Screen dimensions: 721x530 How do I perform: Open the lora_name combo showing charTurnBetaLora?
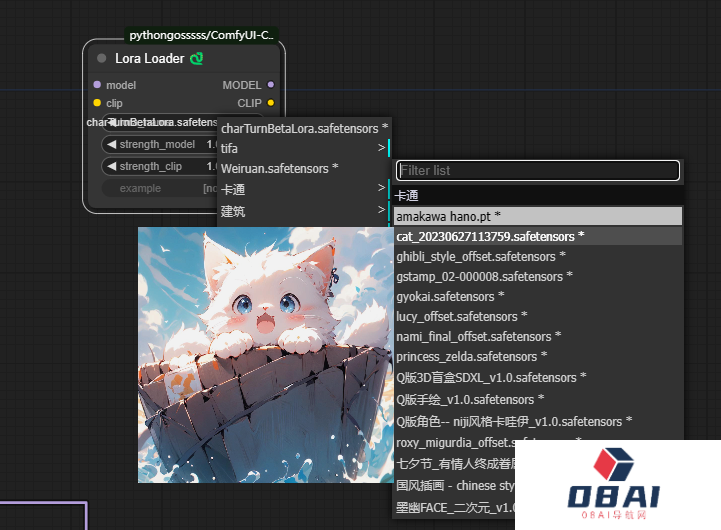pos(159,122)
